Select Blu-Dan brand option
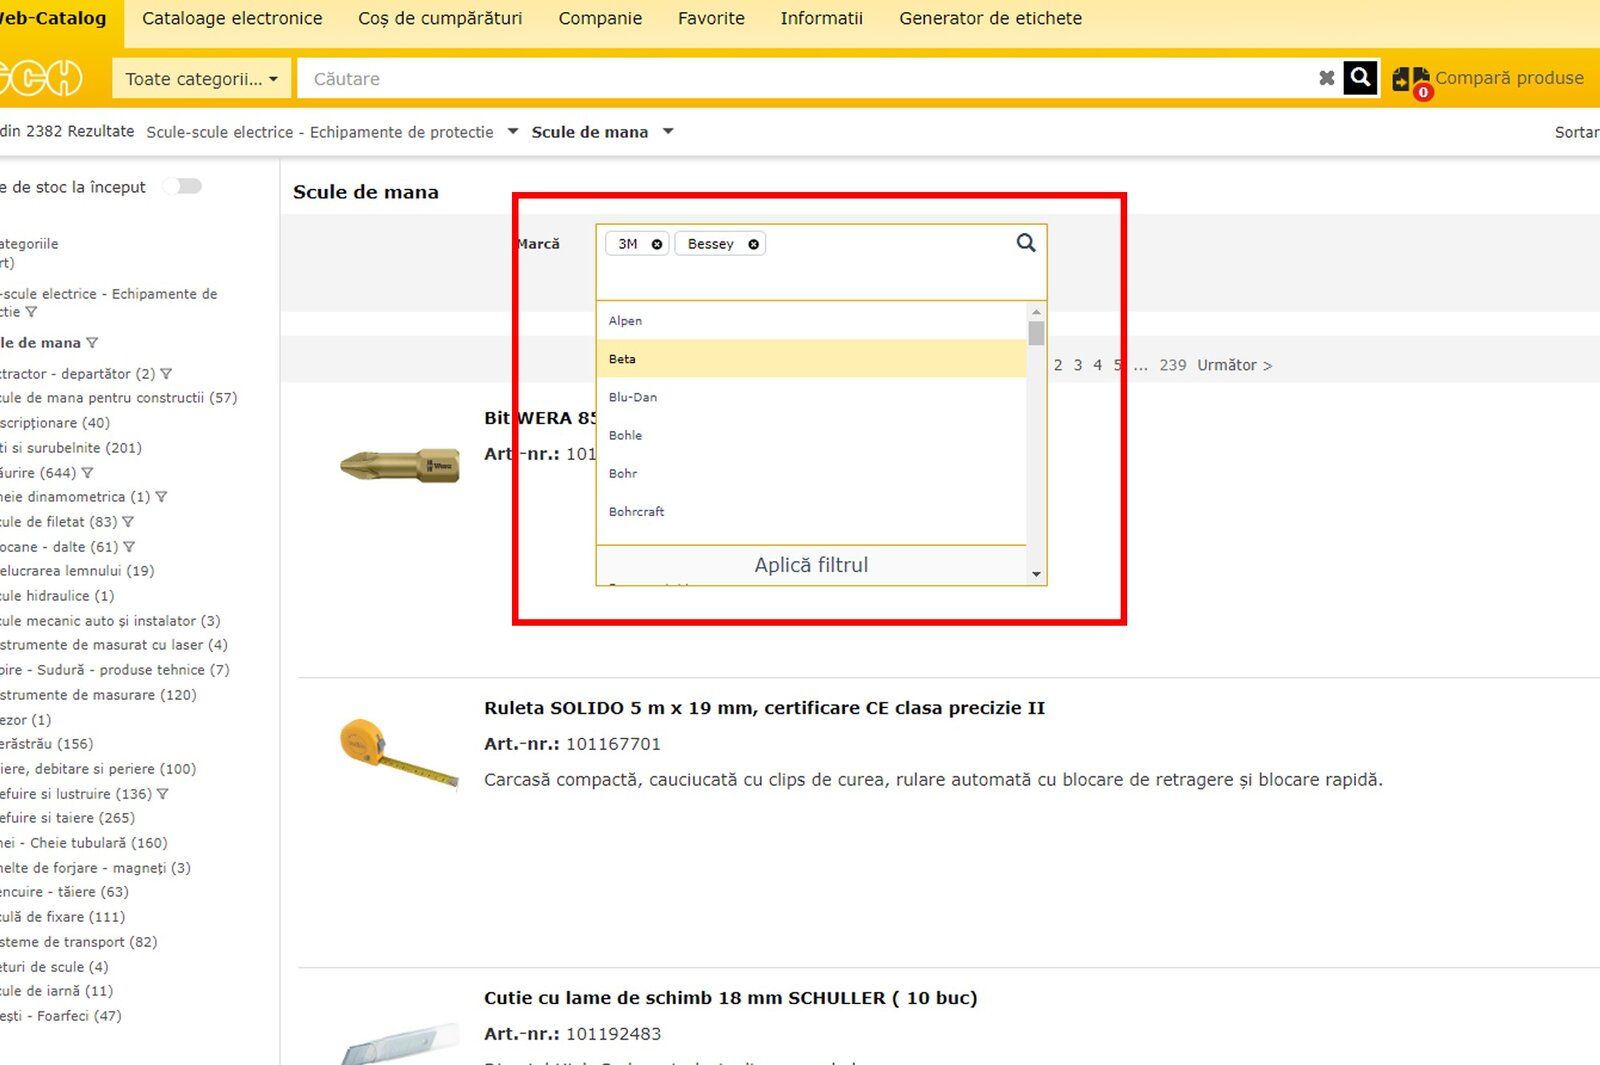This screenshot has height=1065, width=1600. (x=812, y=397)
